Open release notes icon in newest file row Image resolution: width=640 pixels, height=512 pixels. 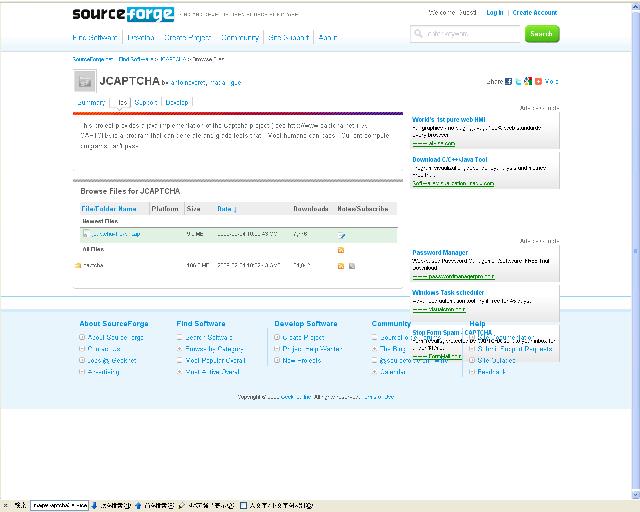342,235
